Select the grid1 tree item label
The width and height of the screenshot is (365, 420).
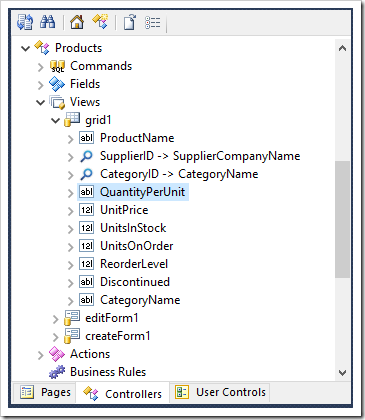[x=98, y=120]
